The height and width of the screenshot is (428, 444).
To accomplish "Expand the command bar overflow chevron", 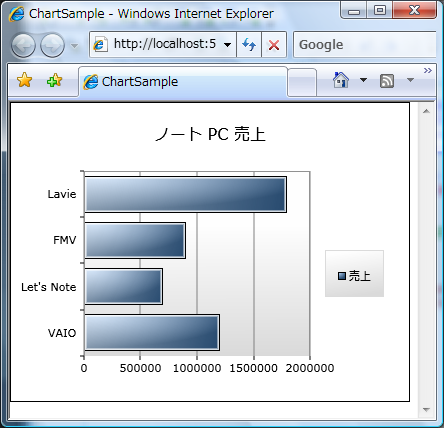I will point(428,70).
